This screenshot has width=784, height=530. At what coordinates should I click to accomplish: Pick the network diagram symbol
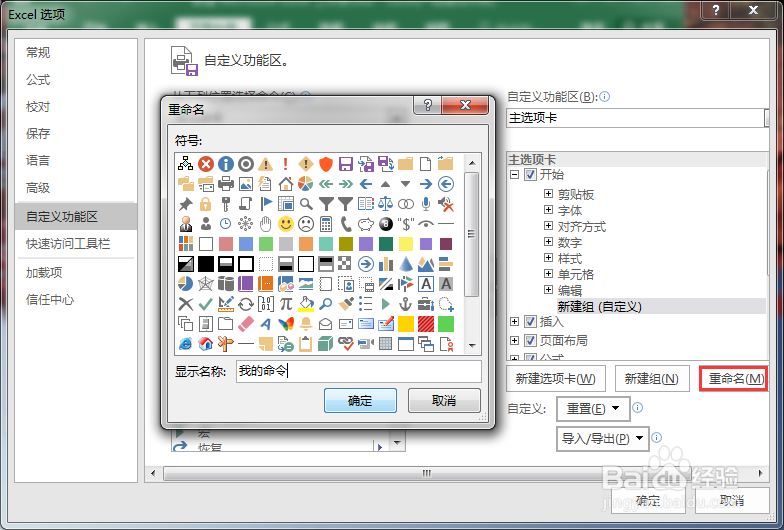click(x=186, y=164)
